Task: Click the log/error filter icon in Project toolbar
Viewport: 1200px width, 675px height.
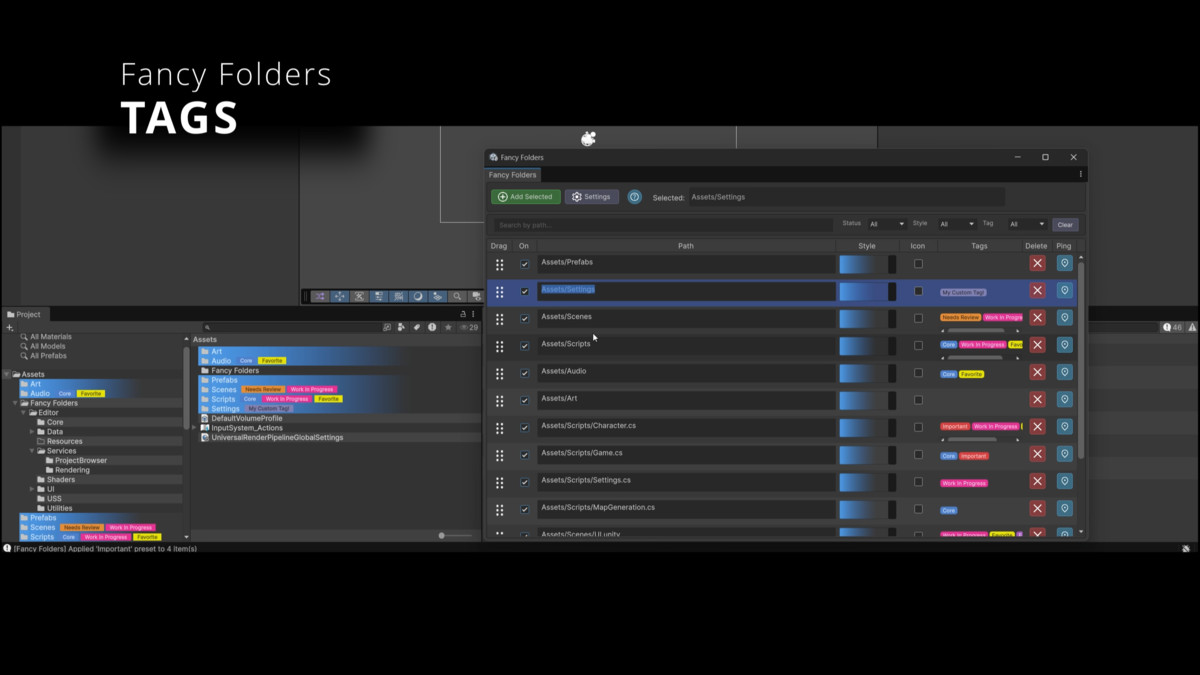Action: click(432, 327)
